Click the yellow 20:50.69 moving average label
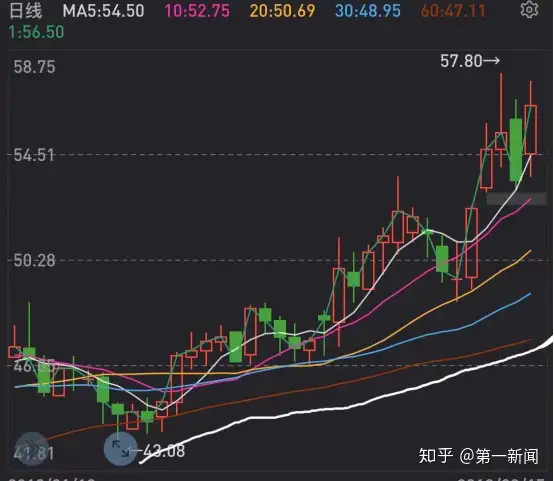554x481 pixels. (282, 11)
